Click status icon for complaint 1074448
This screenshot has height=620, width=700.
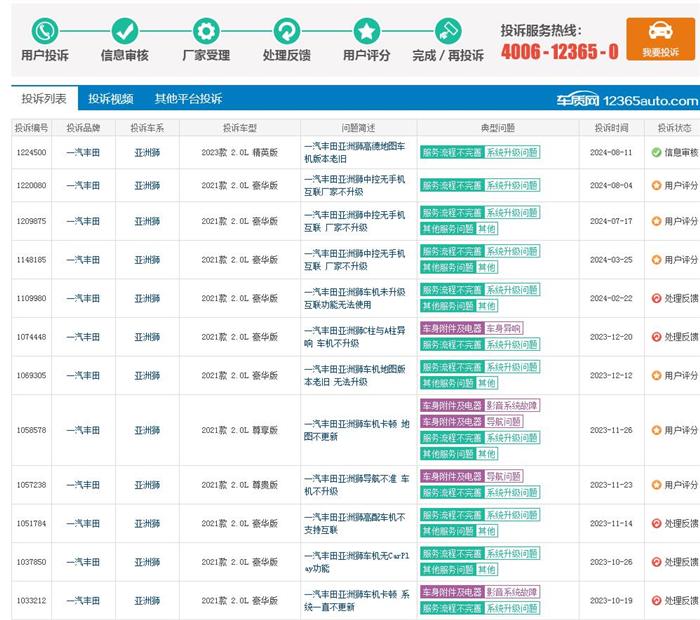coord(656,337)
